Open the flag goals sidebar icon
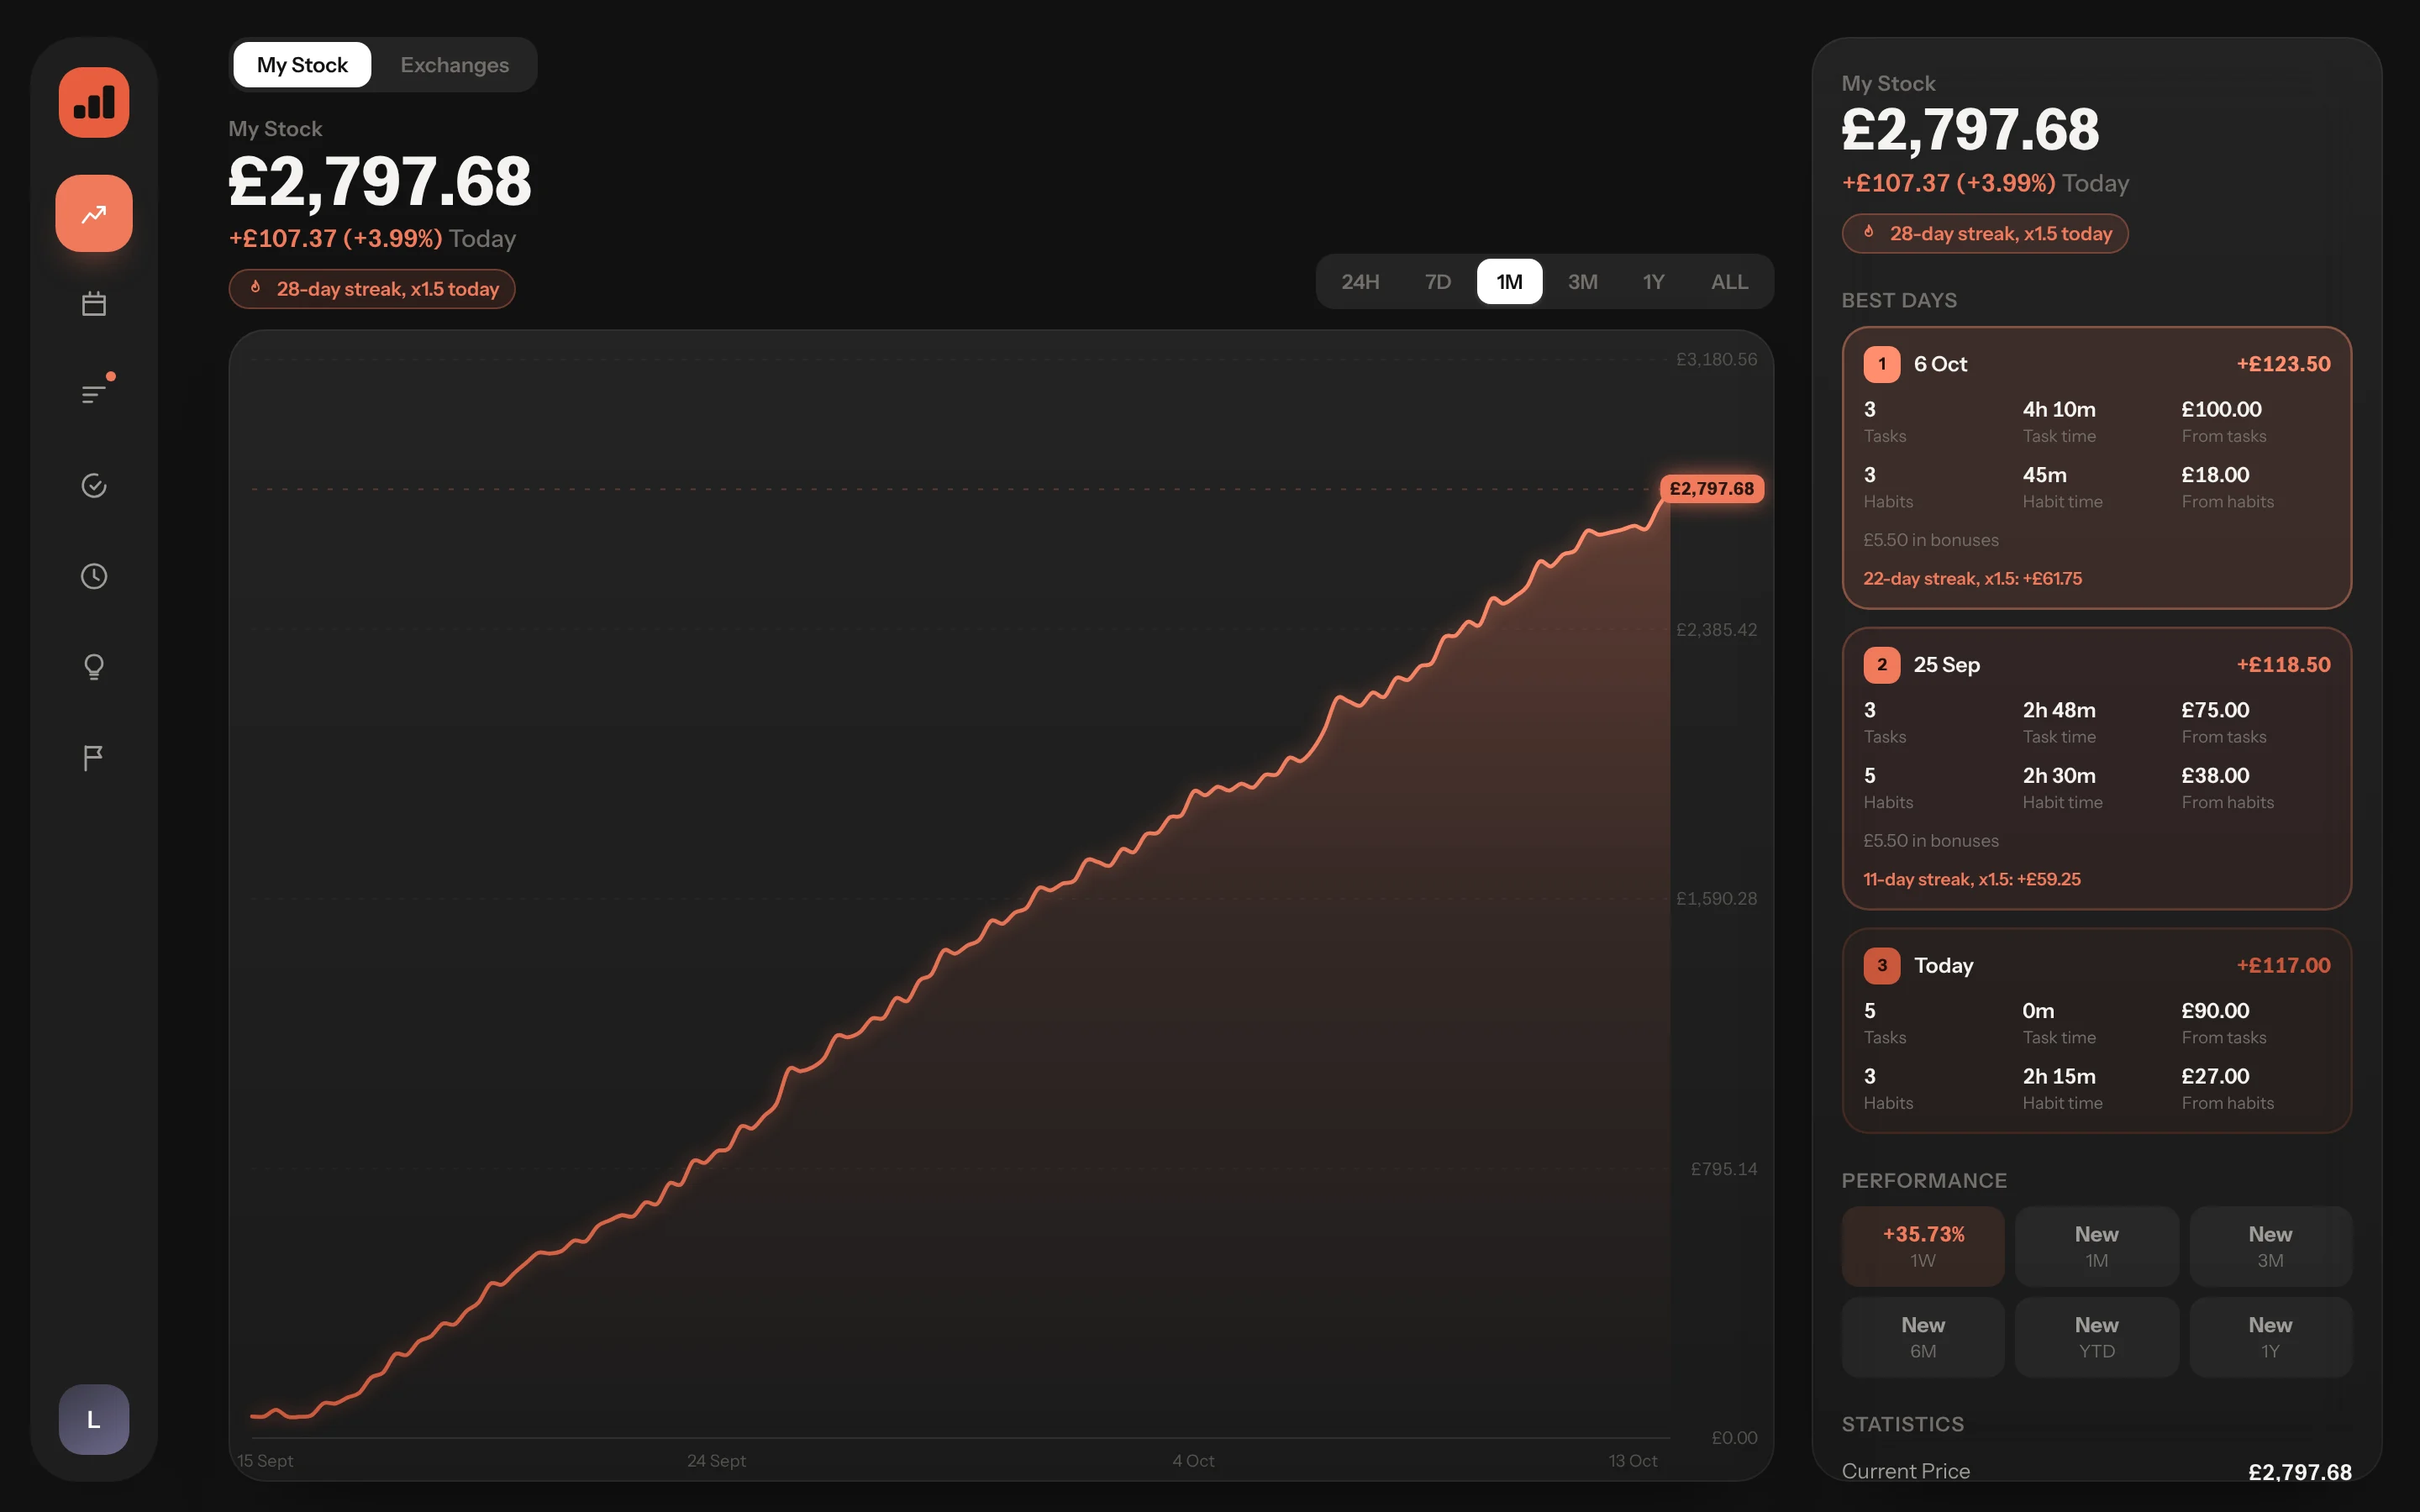 point(94,758)
